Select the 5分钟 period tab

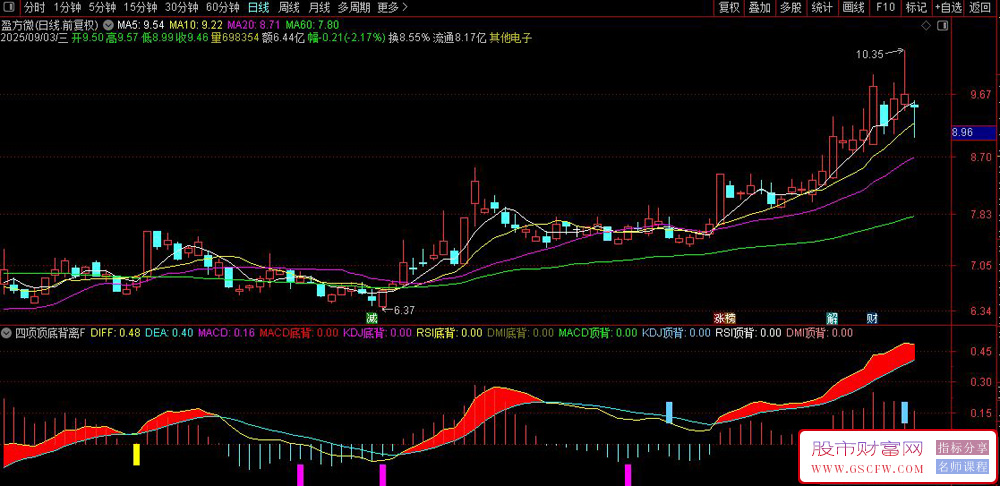pos(103,8)
